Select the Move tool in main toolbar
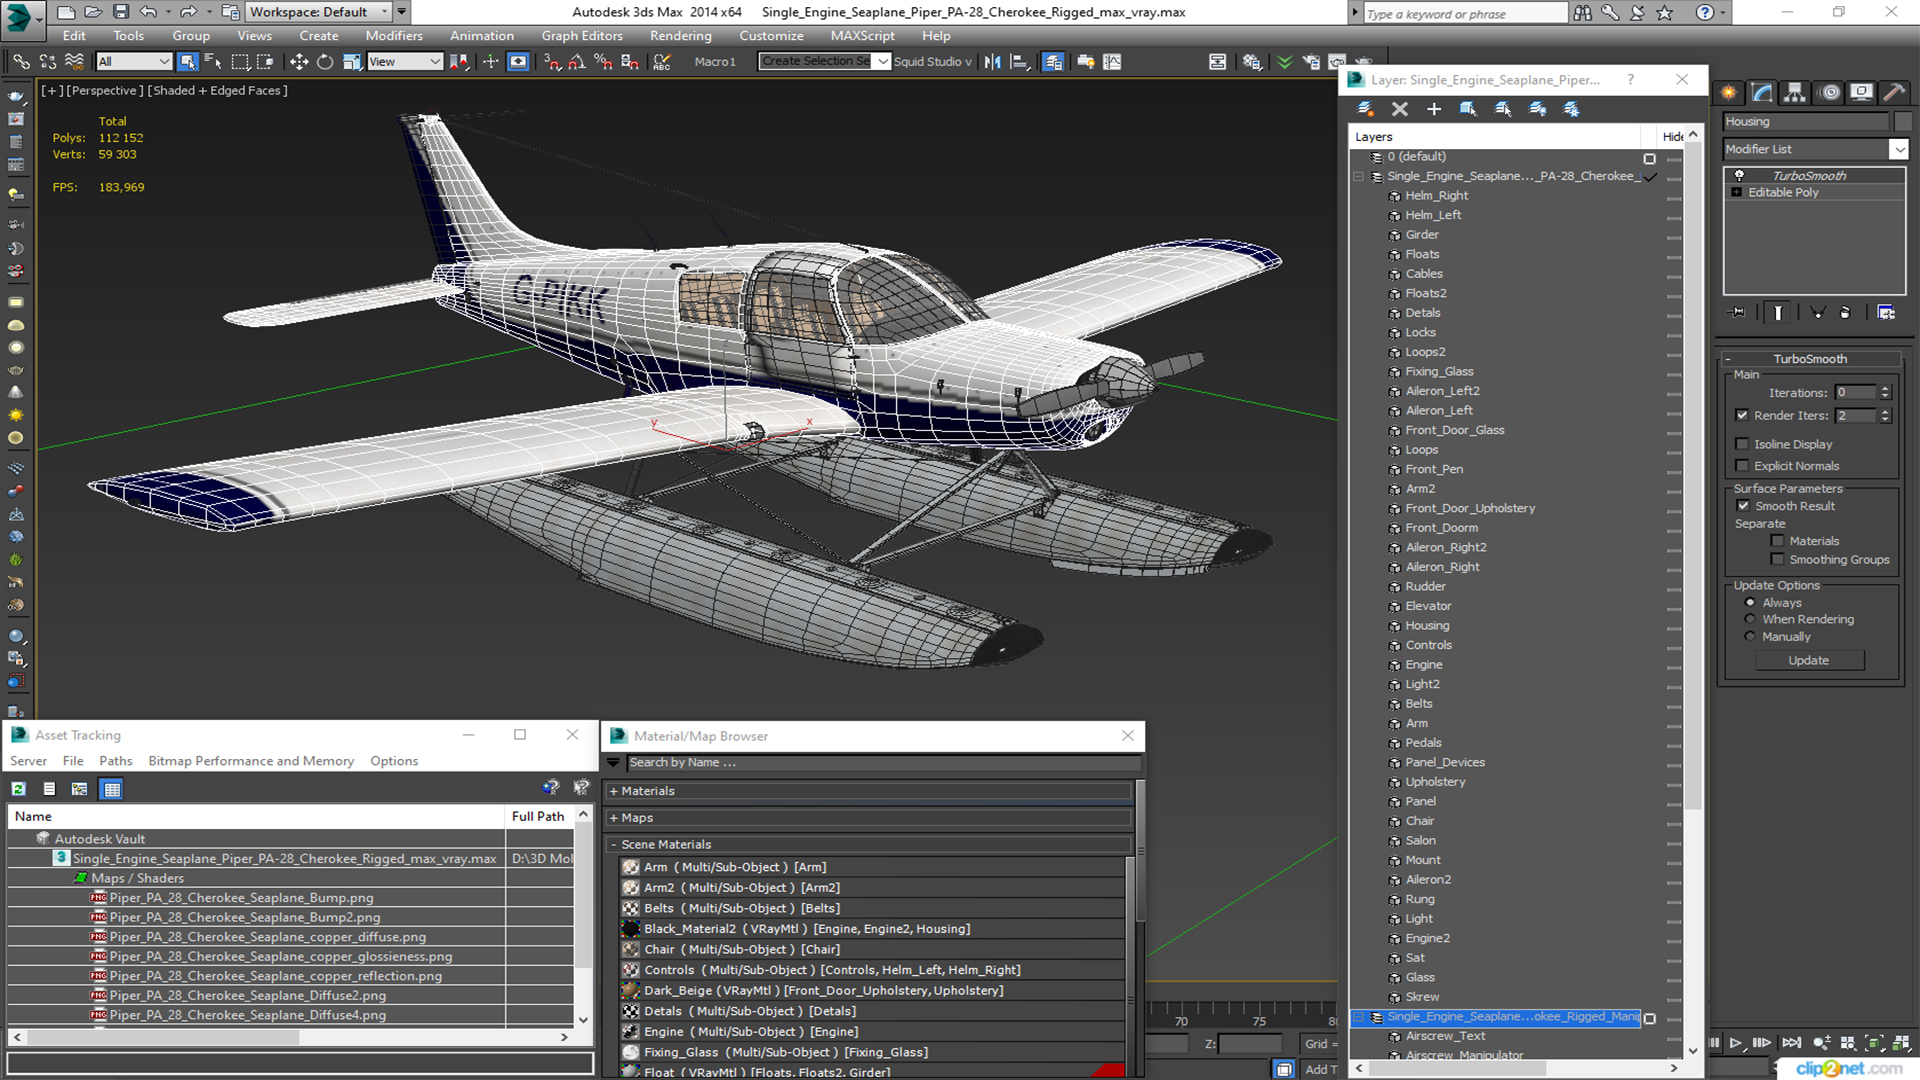Image resolution: width=1920 pixels, height=1080 pixels. (x=298, y=62)
